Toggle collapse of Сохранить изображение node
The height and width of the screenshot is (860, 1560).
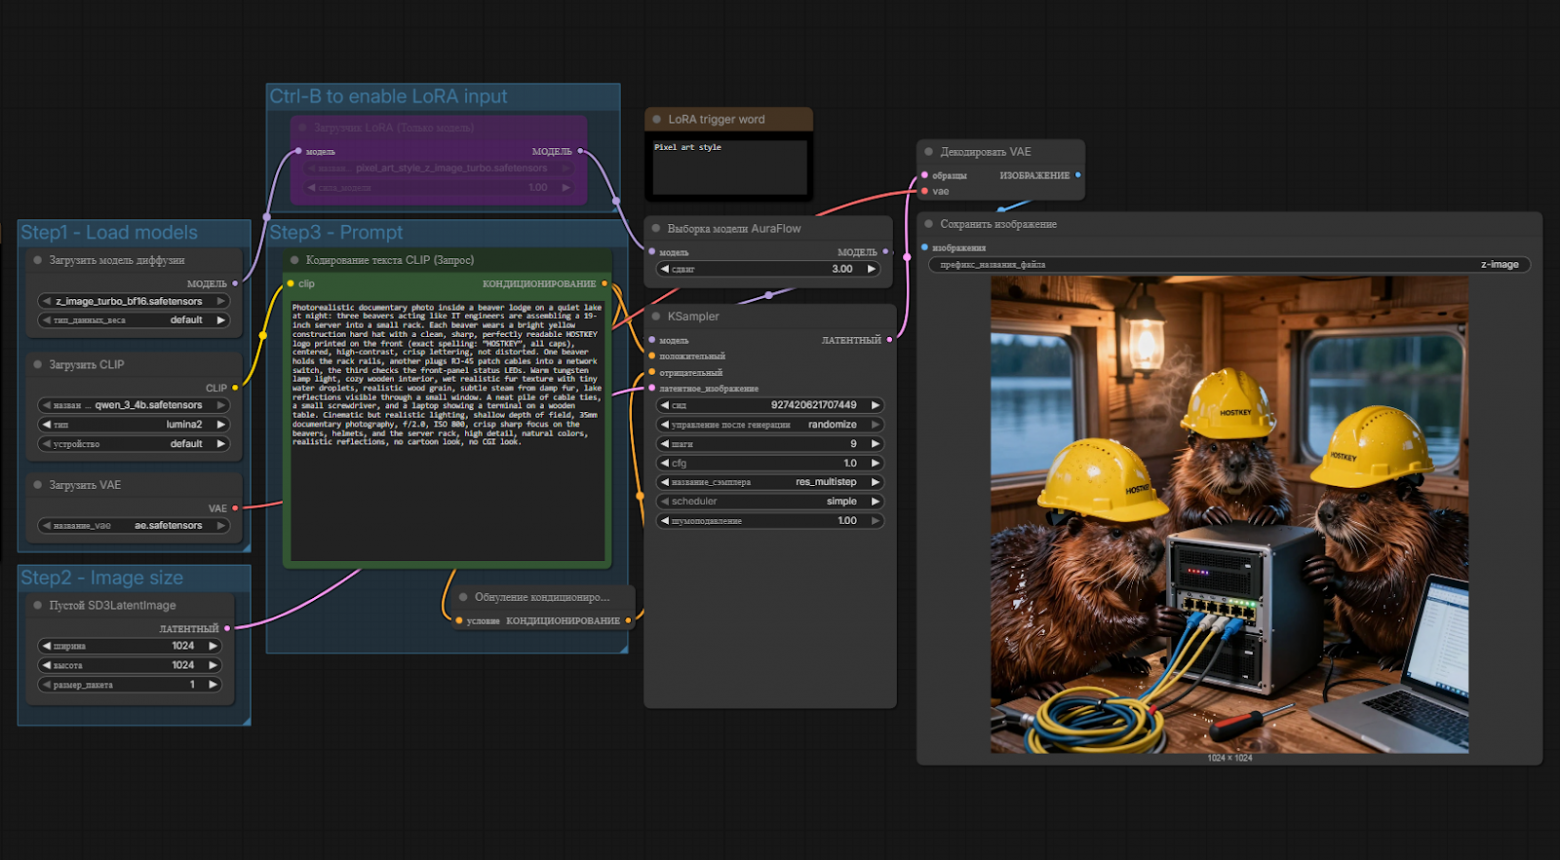928,224
